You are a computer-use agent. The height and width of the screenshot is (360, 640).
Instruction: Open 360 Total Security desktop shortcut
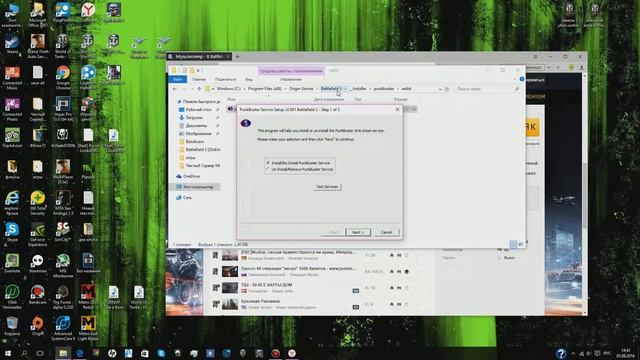38,202
